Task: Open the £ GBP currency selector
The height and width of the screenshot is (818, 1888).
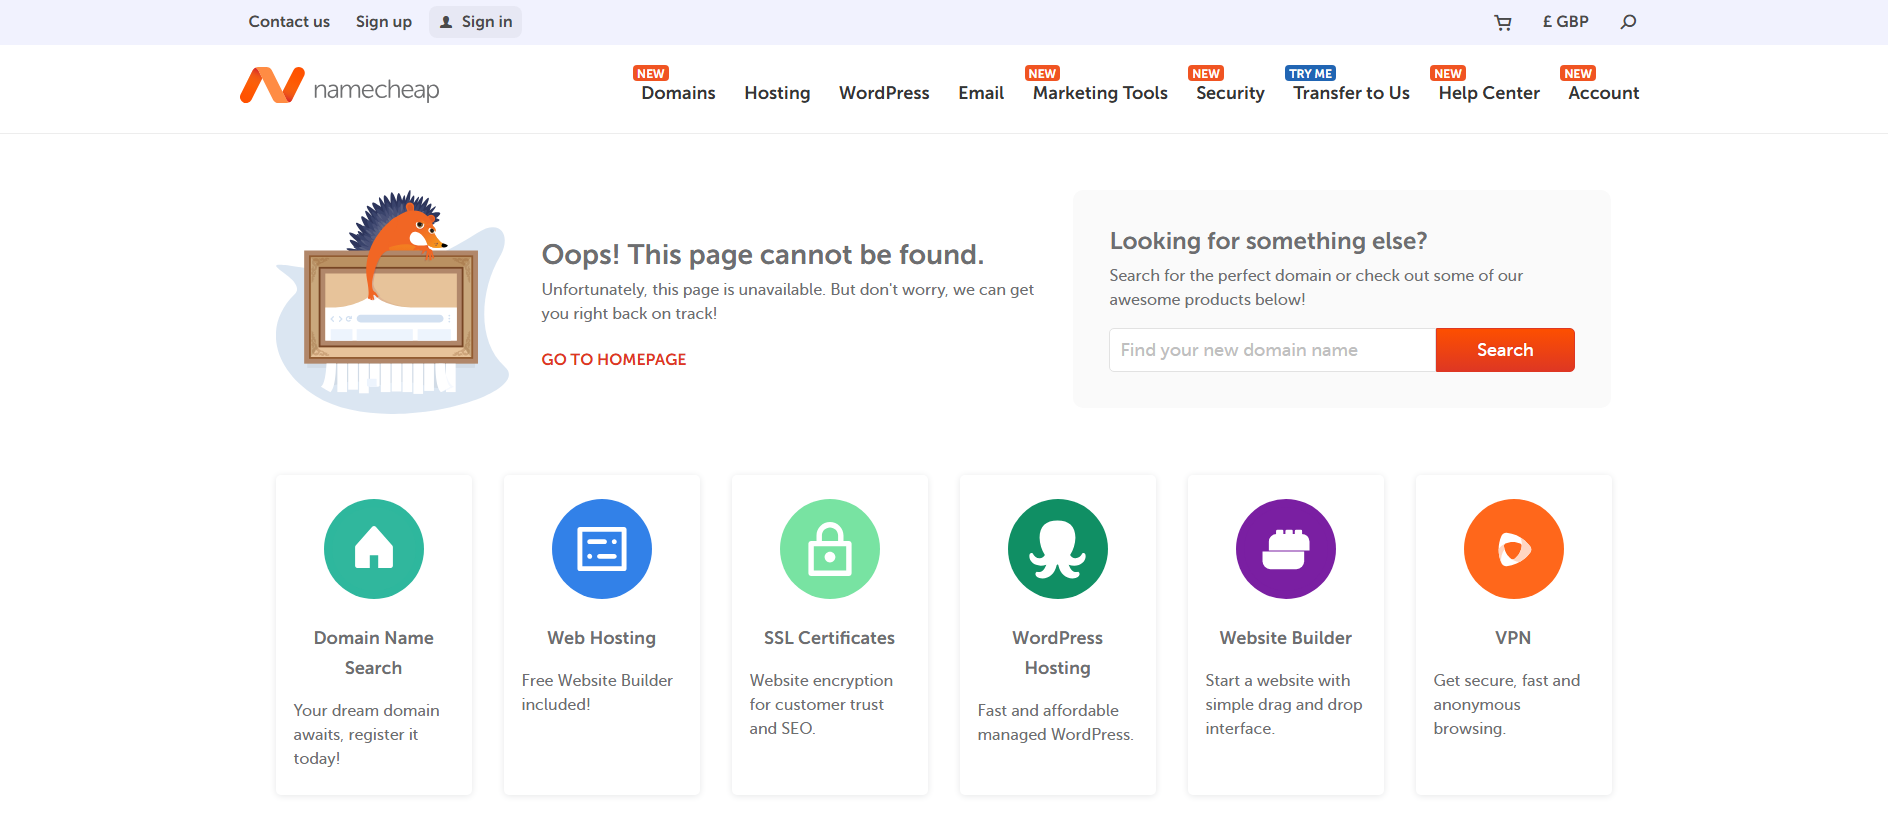Action: (1565, 22)
